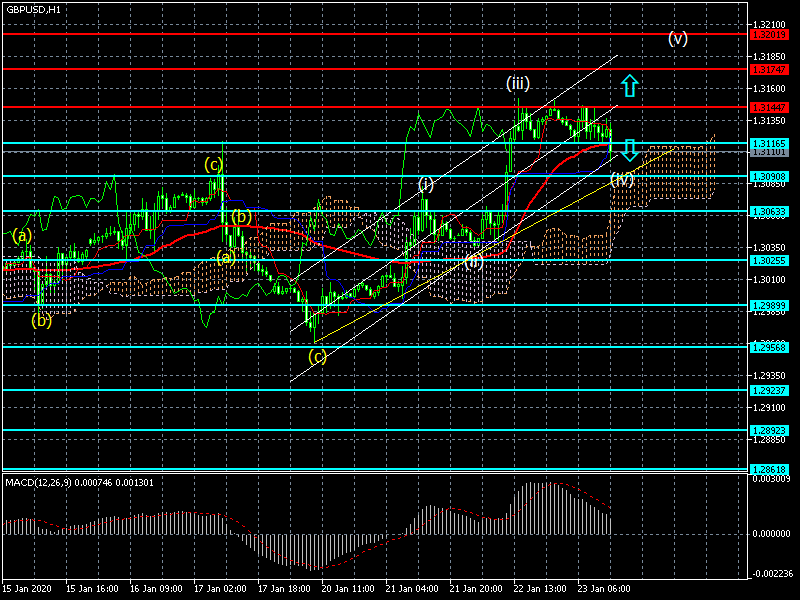Click the 20 Jan 11:00 time label
The width and height of the screenshot is (800, 600).
[348, 588]
